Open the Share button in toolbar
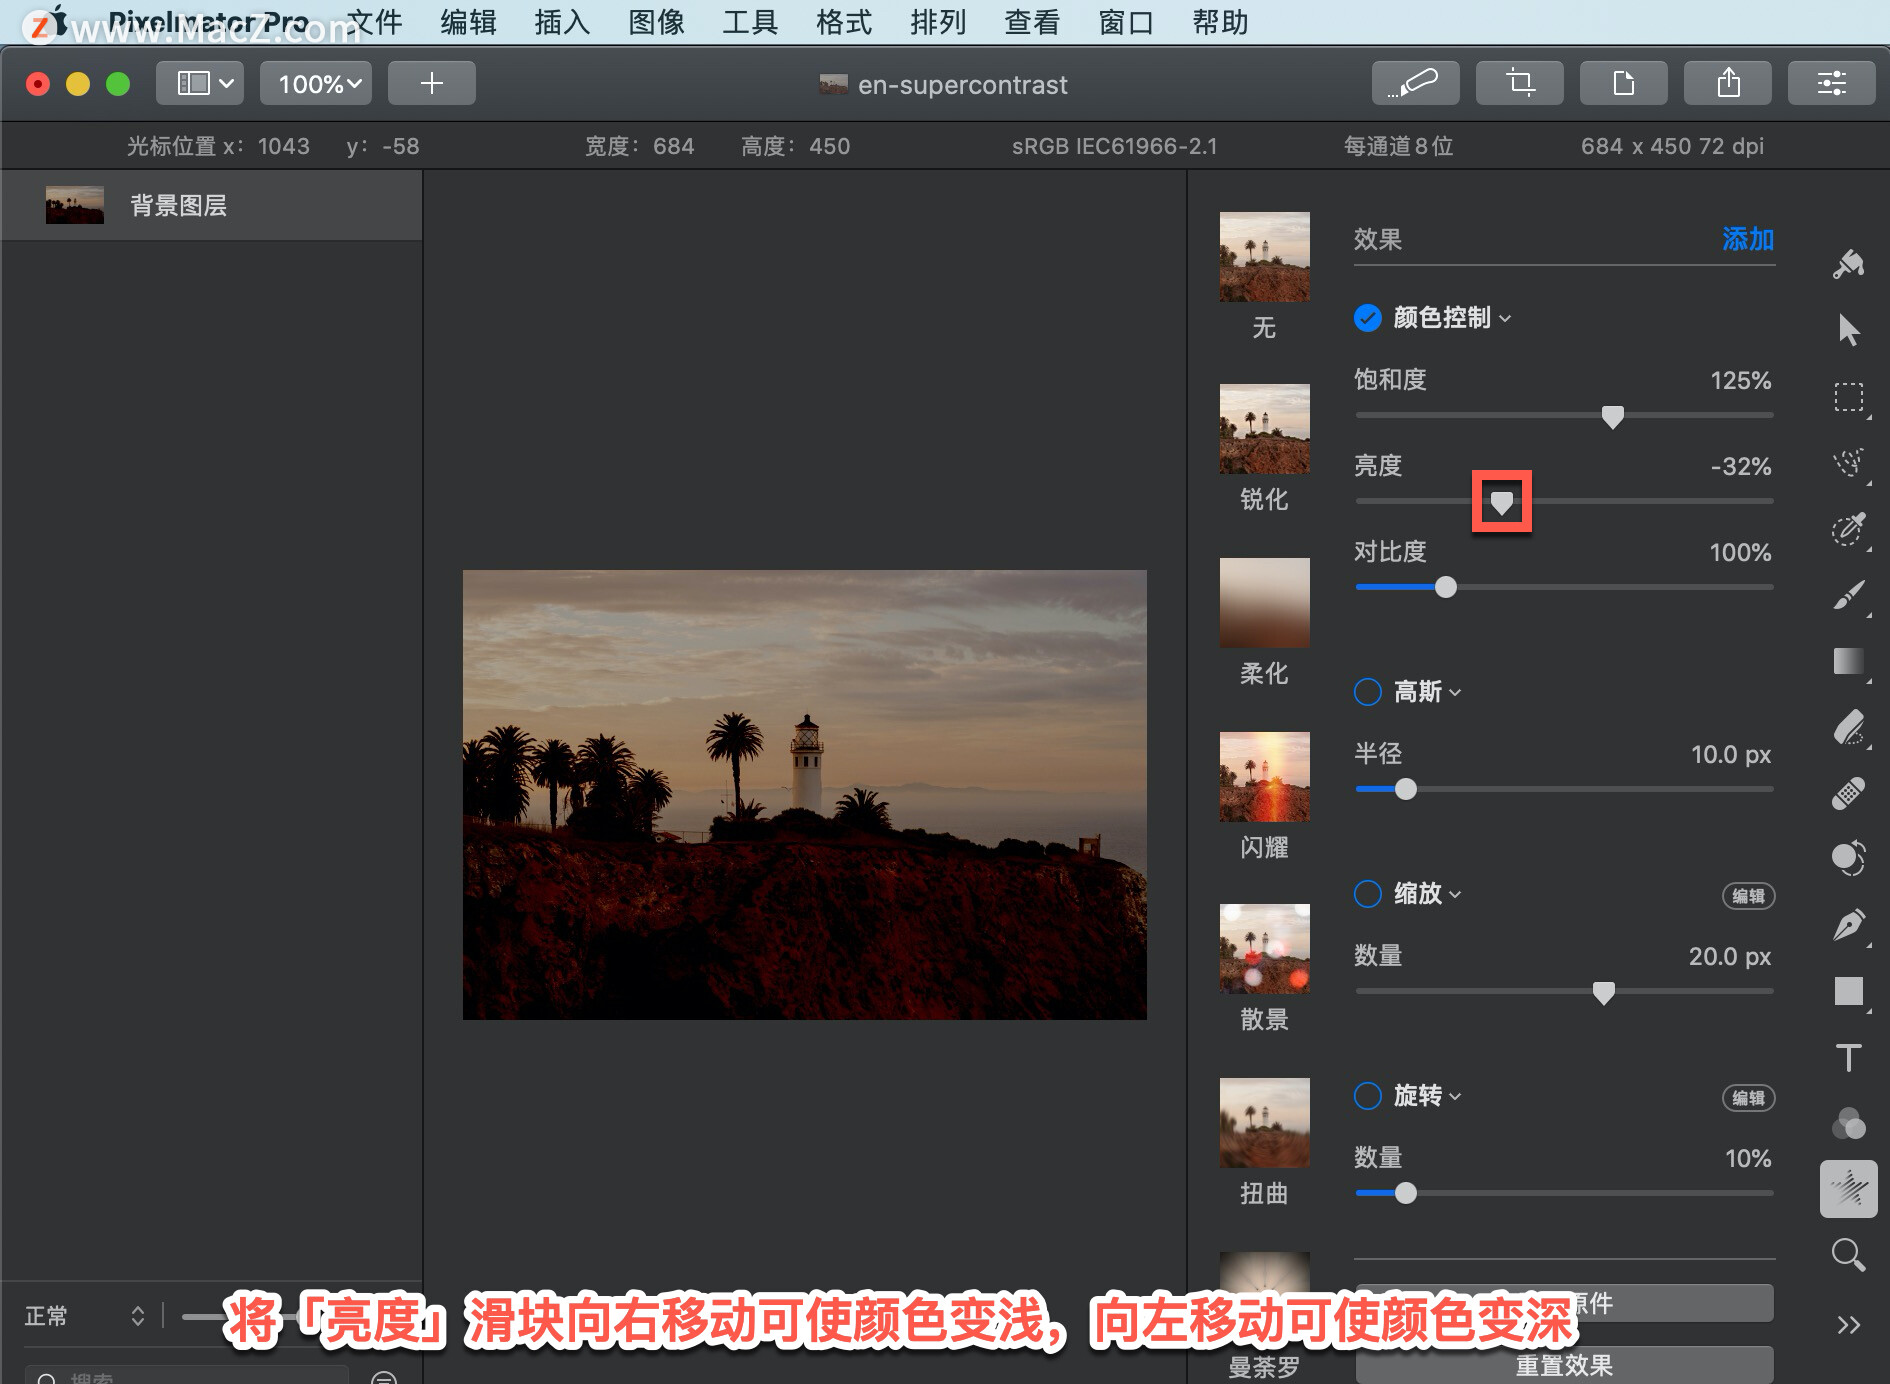Viewport: 1890px width, 1384px height. click(1728, 83)
